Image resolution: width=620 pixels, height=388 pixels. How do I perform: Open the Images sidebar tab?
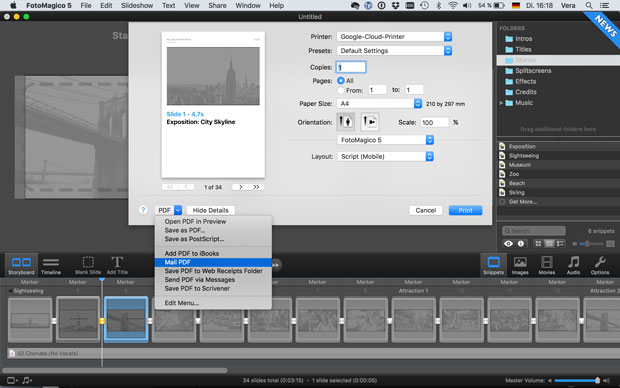520,265
